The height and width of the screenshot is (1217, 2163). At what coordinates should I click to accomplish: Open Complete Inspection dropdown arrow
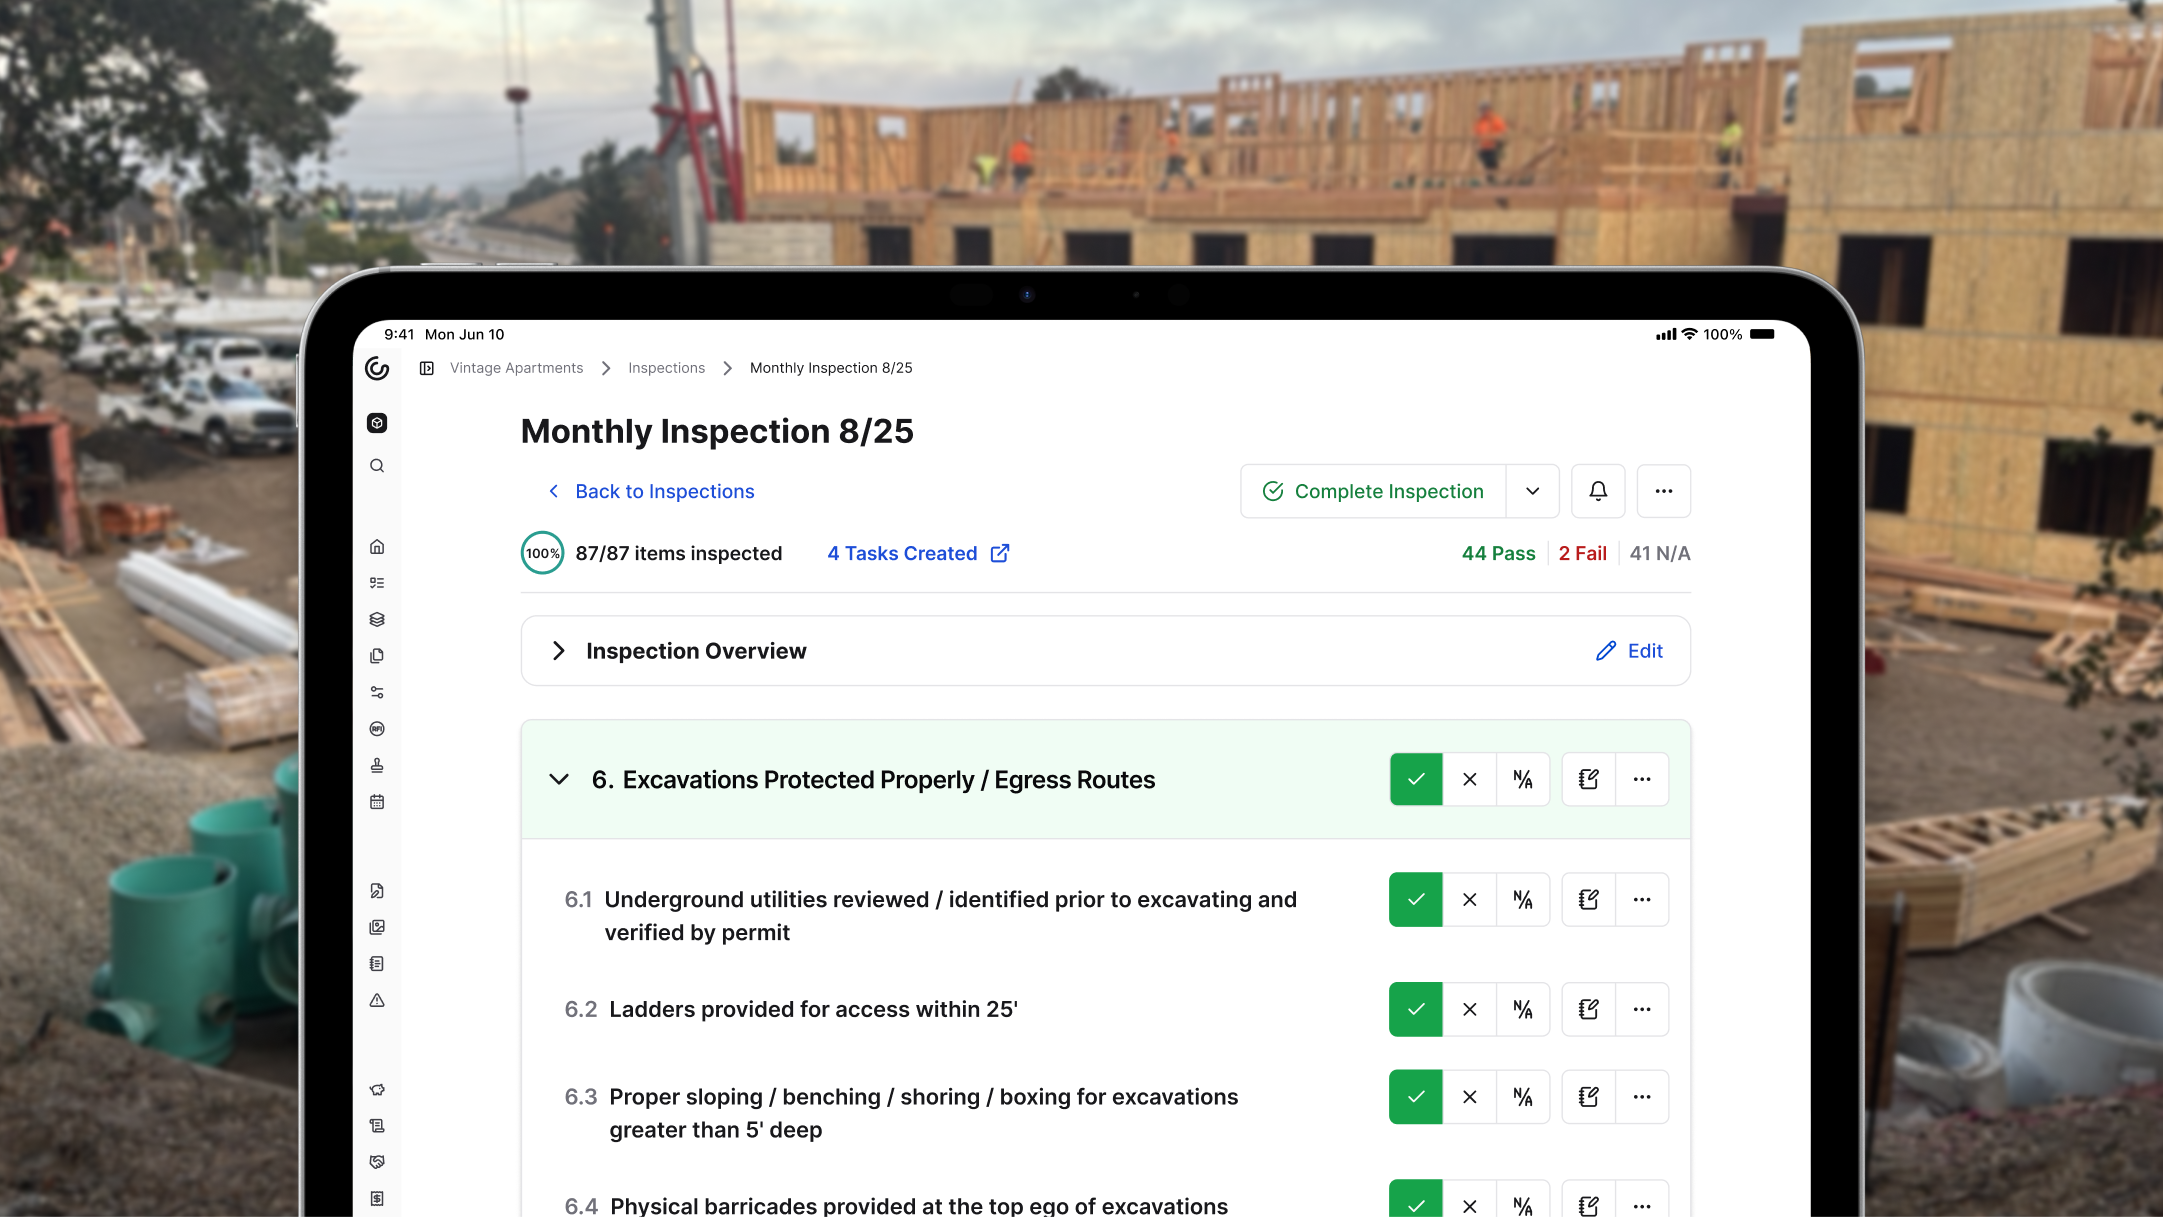pyautogui.click(x=1532, y=491)
